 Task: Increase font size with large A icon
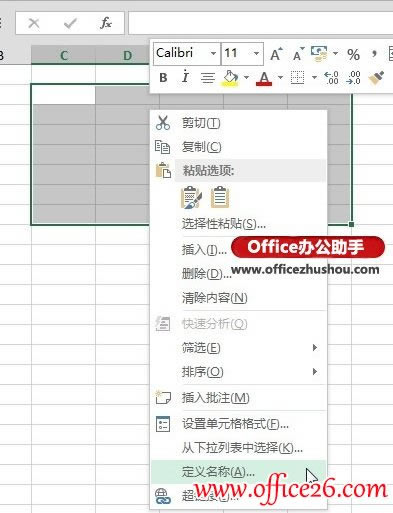point(276,54)
